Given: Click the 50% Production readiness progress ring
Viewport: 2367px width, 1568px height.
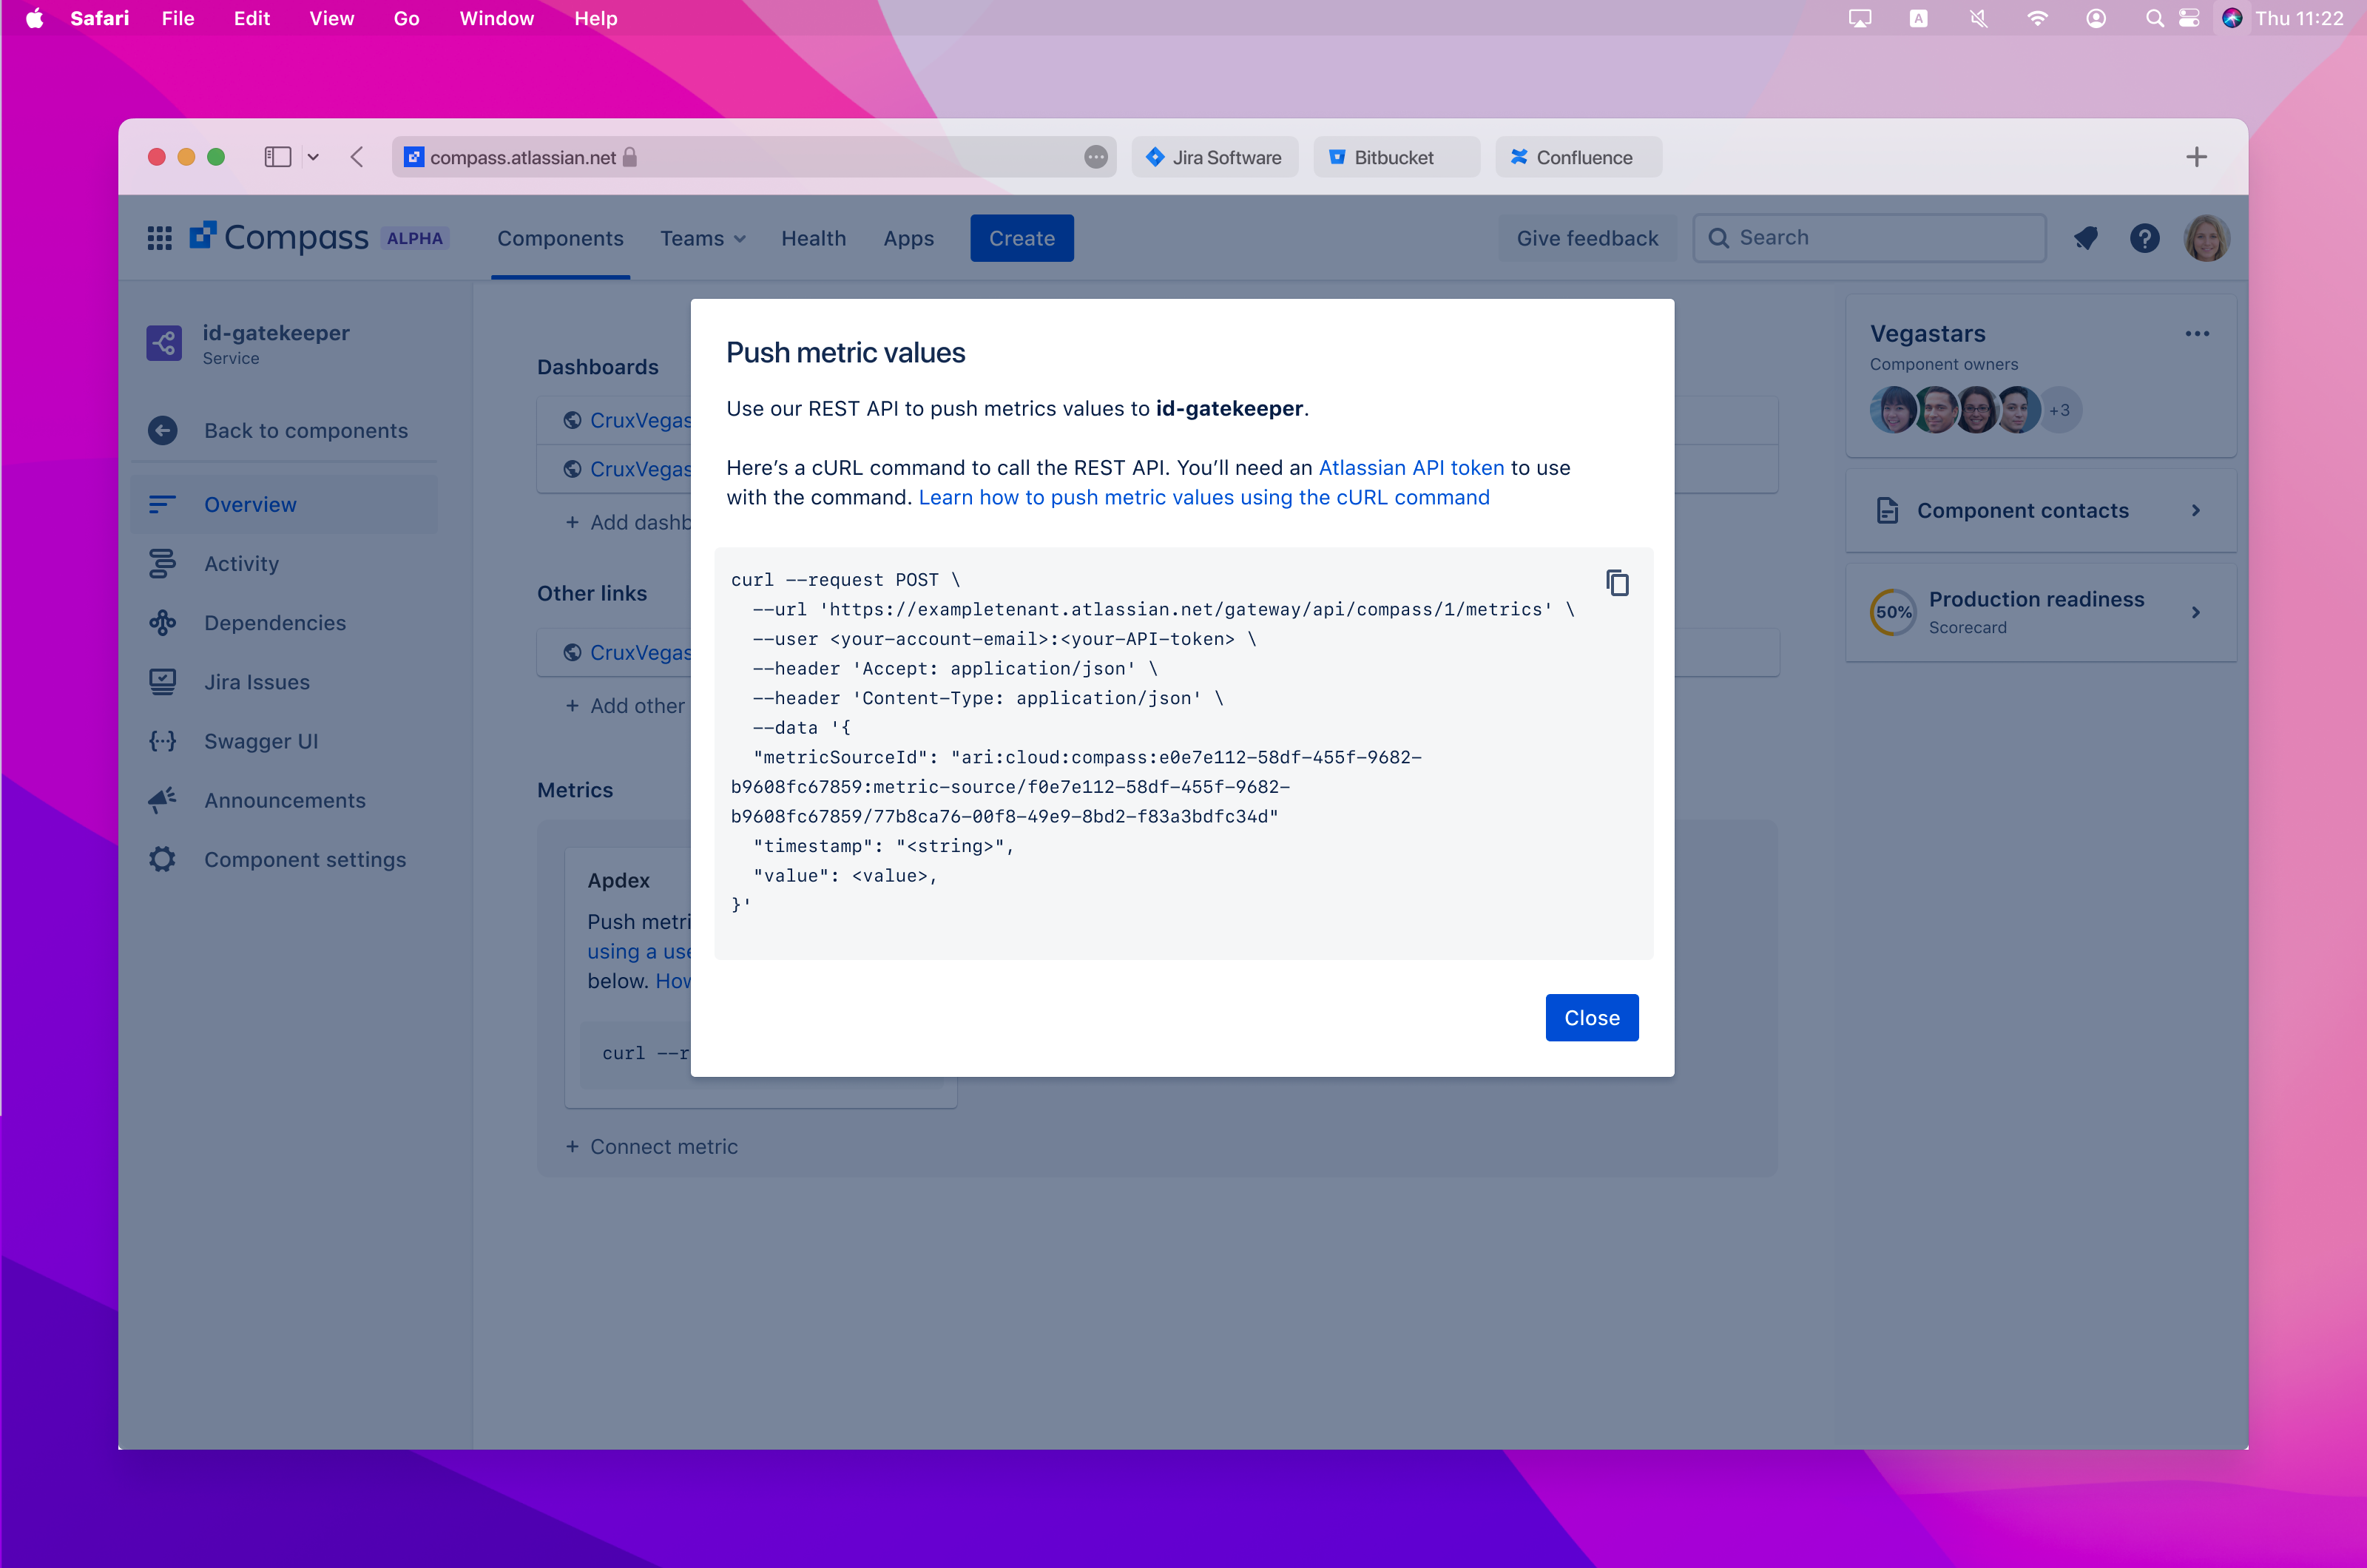Looking at the screenshot, I should (1893, 612).
